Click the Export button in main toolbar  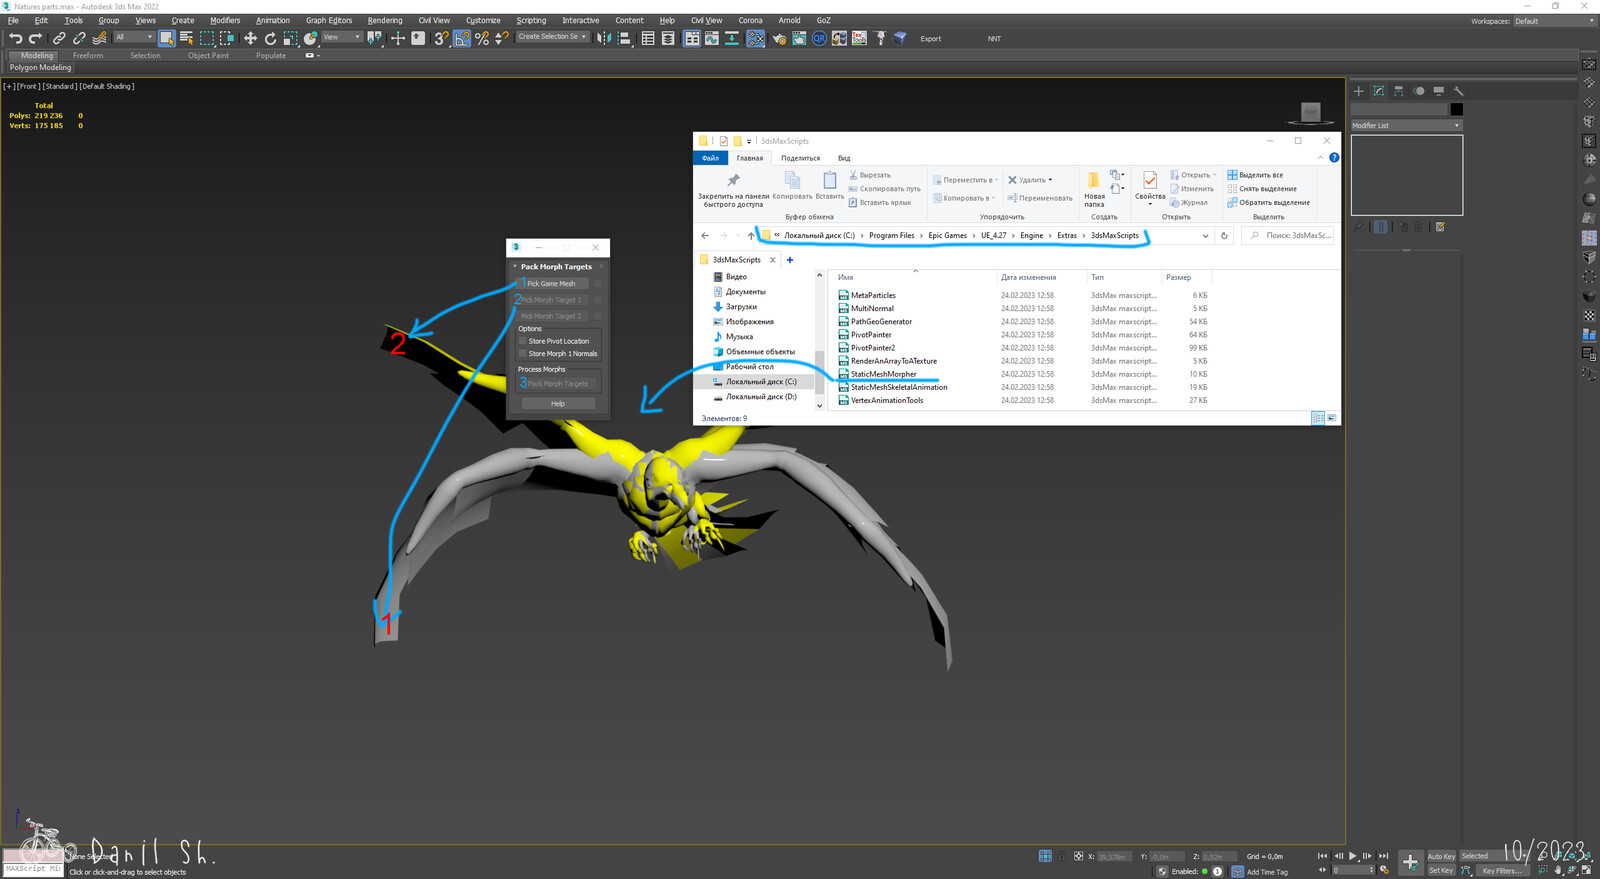931,39
